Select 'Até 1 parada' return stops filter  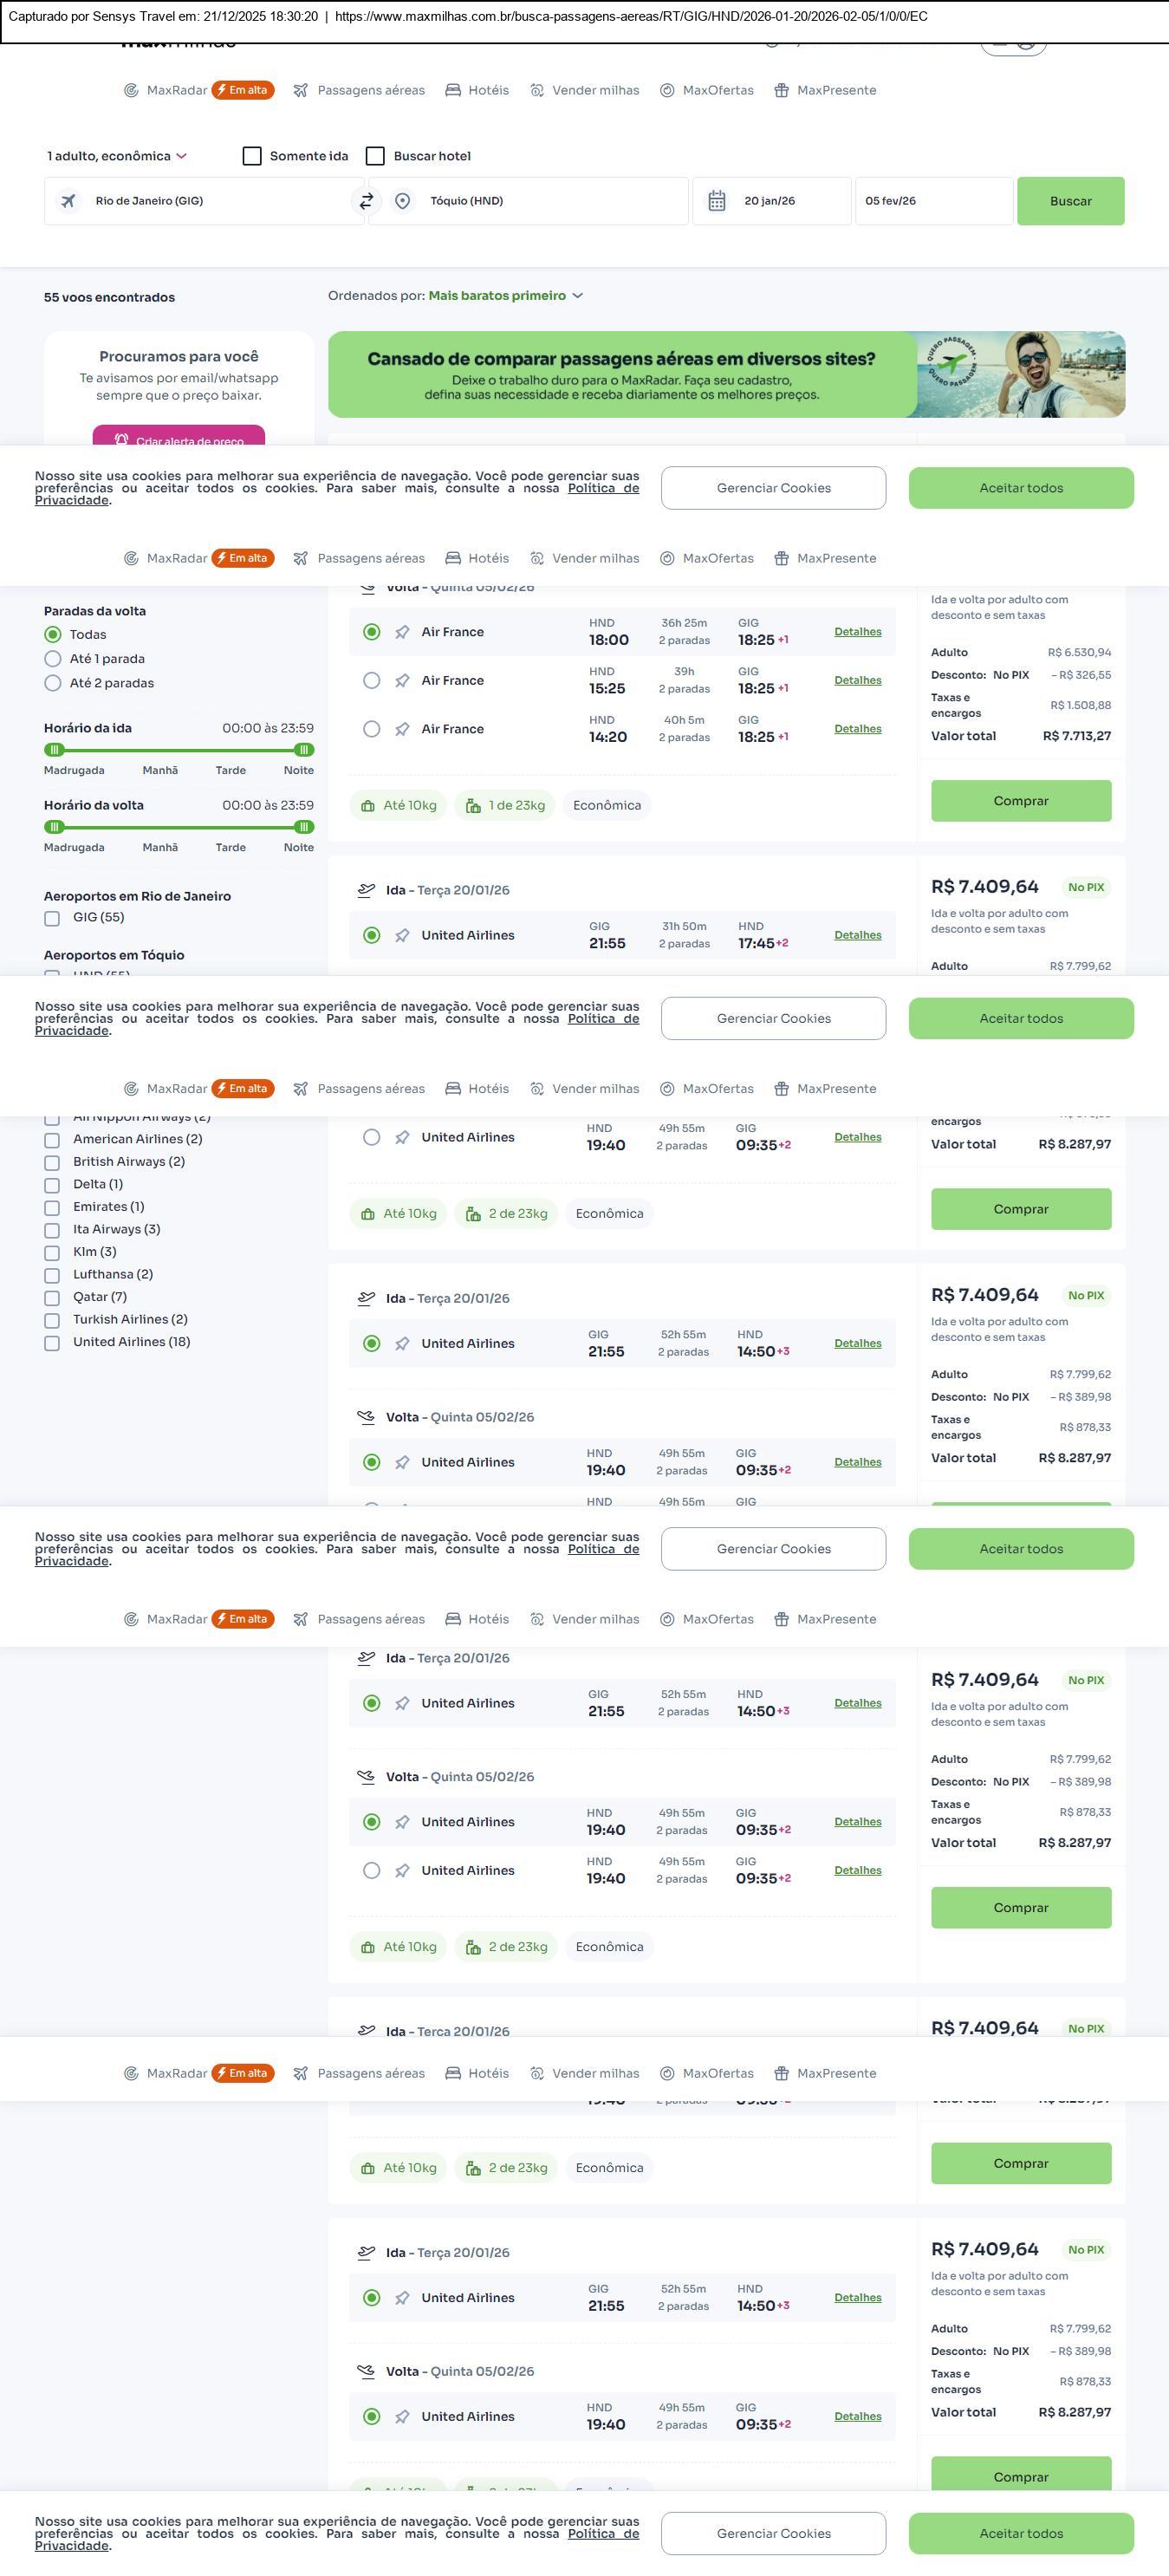[x=53, y=659]
